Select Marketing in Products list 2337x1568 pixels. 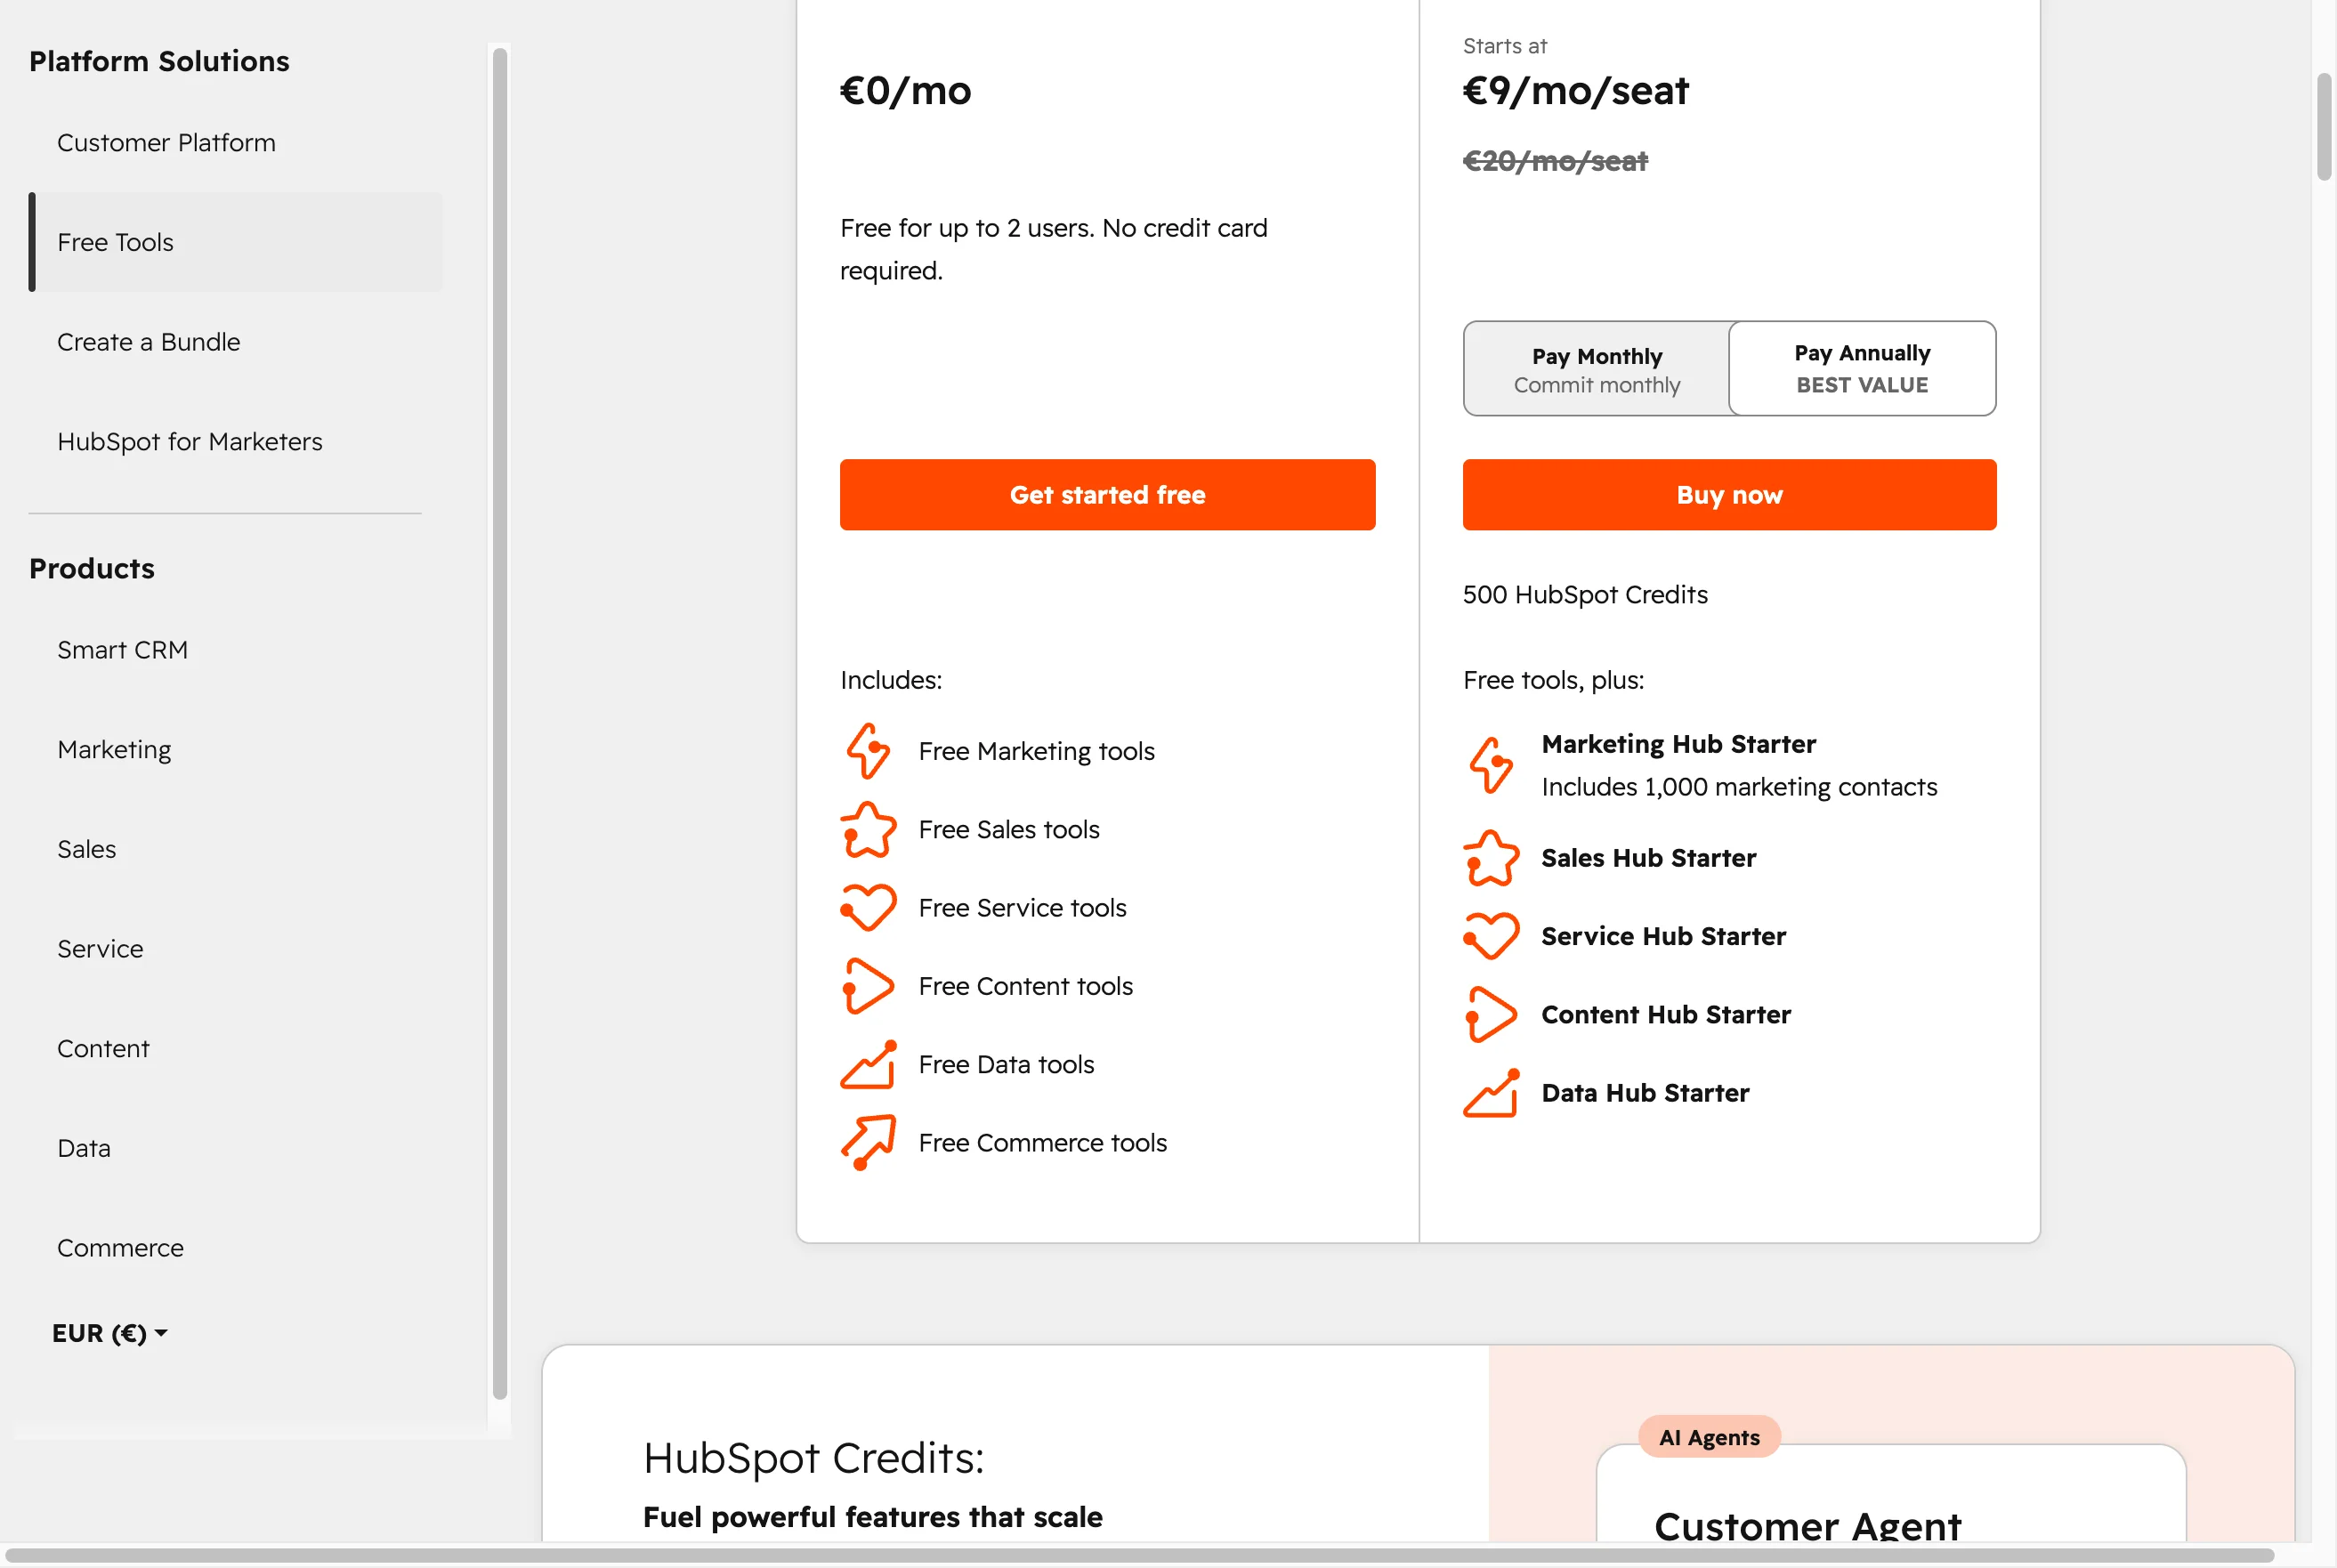pyautogui.click(x=114, y=750)
